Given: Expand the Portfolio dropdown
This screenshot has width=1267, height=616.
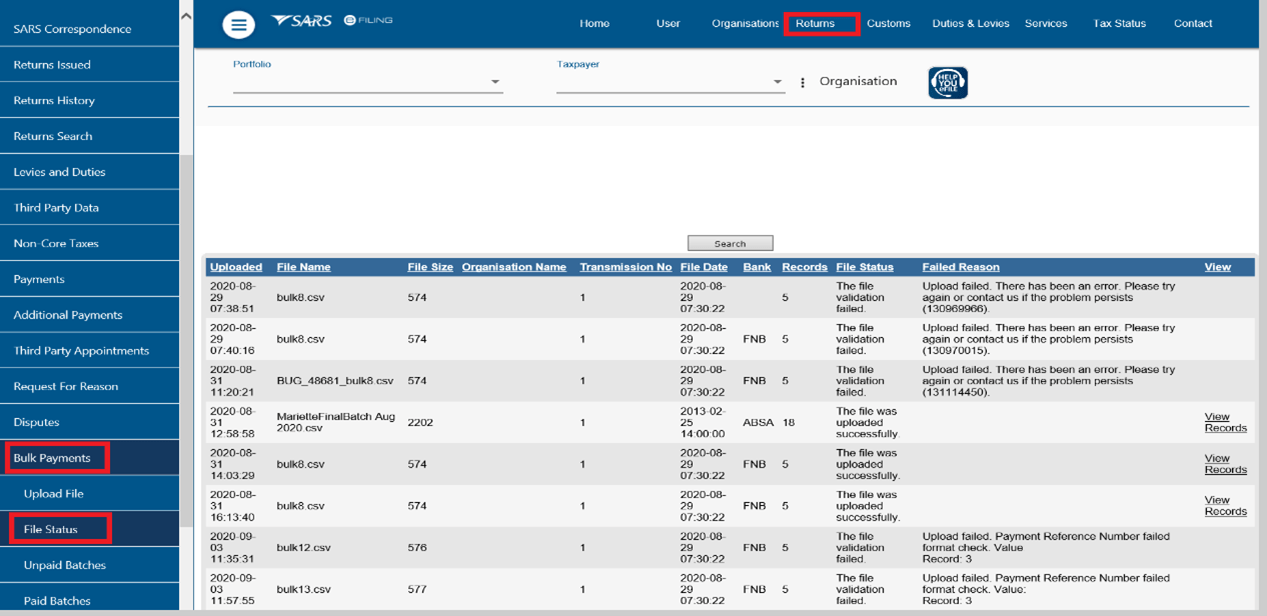Looking at the screenshot, I should tap(495, 83).
